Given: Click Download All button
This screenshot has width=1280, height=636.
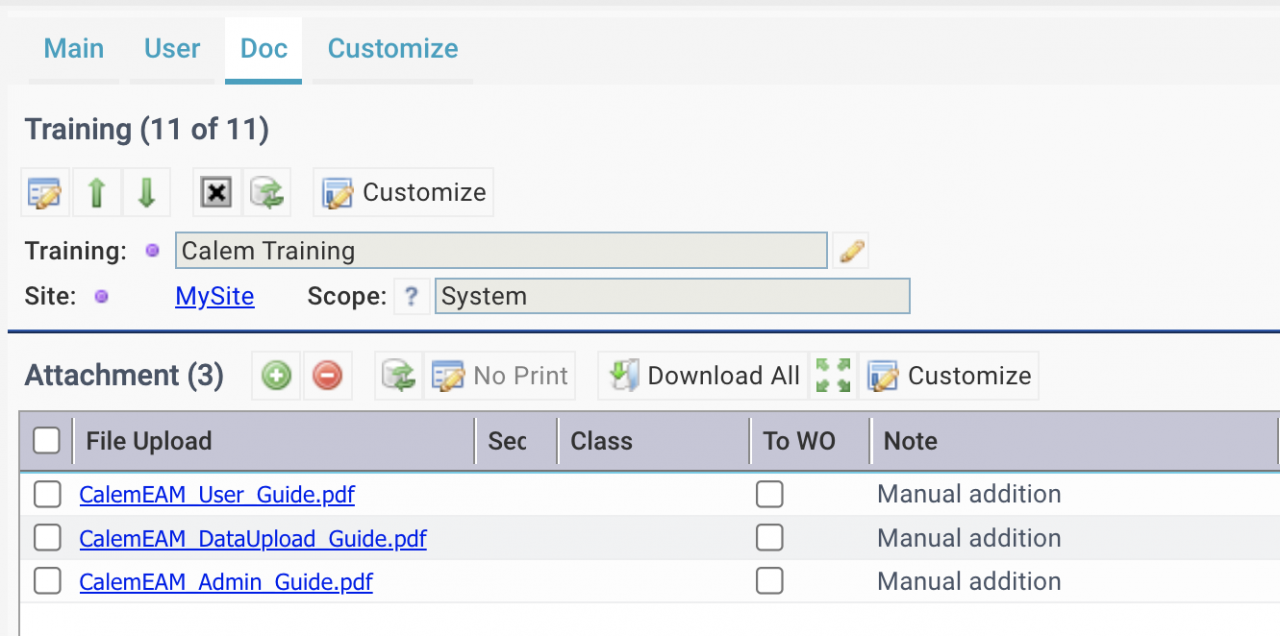Looking at the screenshot, I should tap(704, 376).
